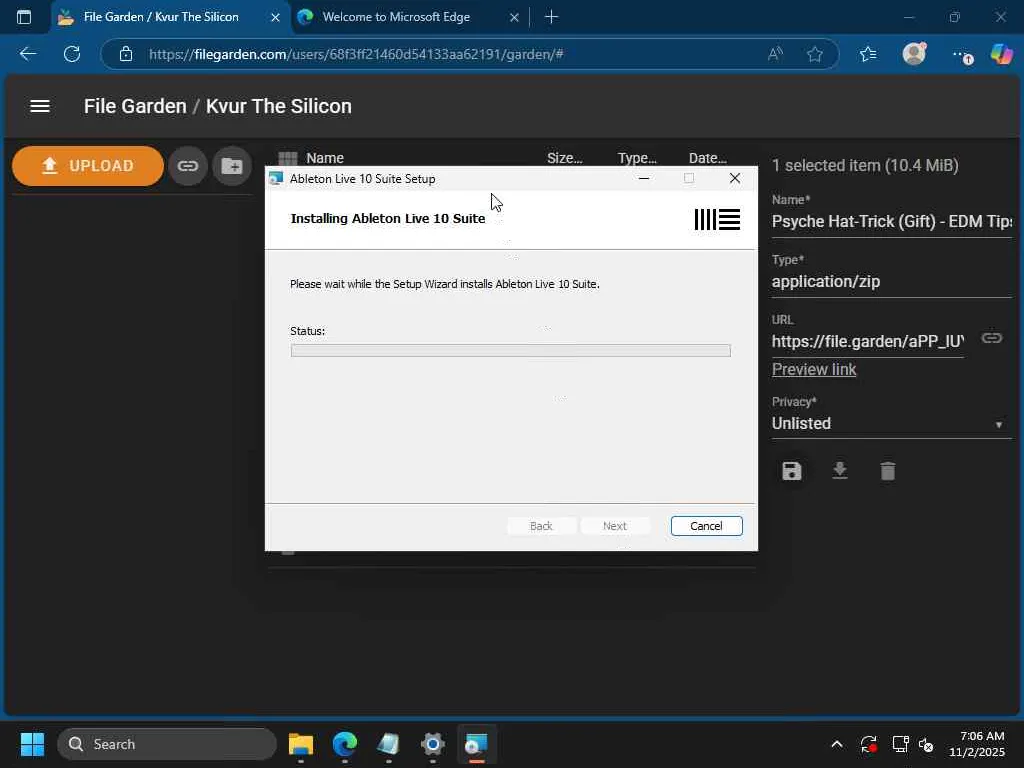
Task: Sort files by the Size column
Action: [x=564, y=158]
